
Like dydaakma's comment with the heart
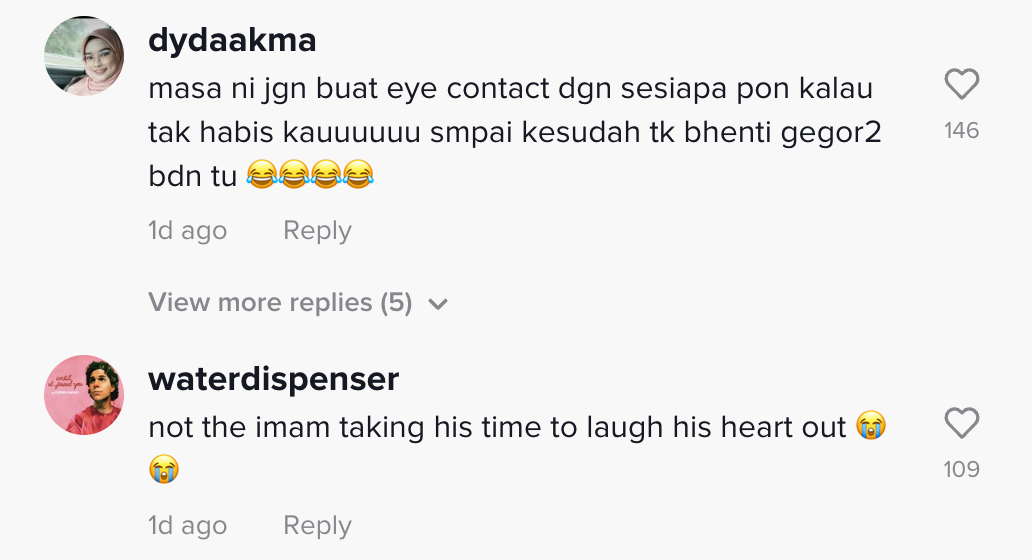point(961,86)
